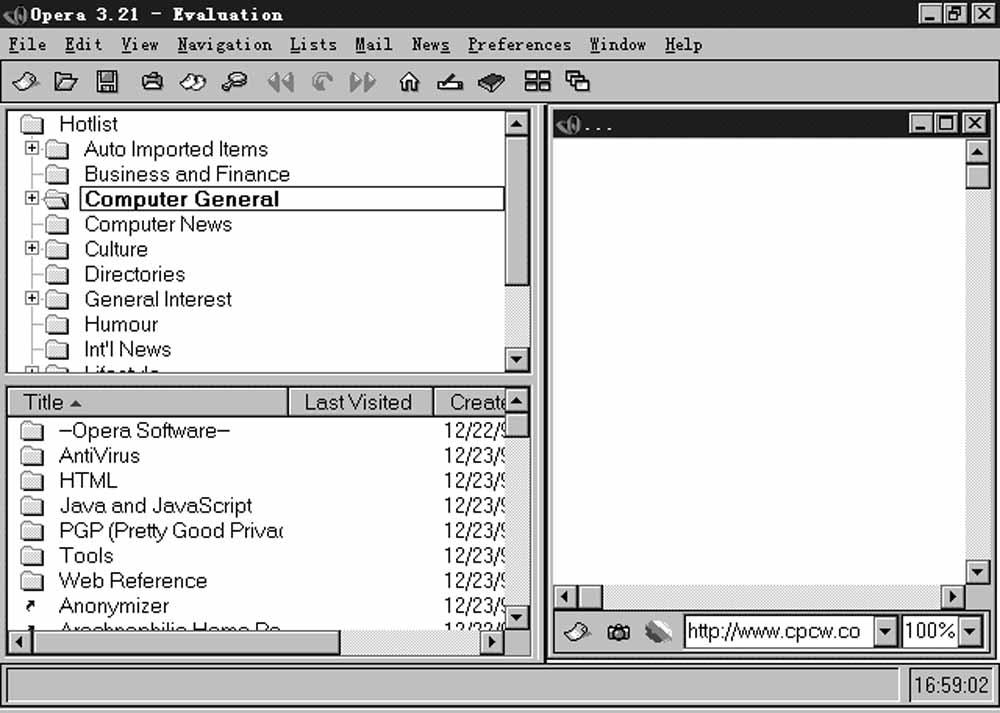Select the Directories folder
Screen dimensions: 1000x713
(135, 274)
